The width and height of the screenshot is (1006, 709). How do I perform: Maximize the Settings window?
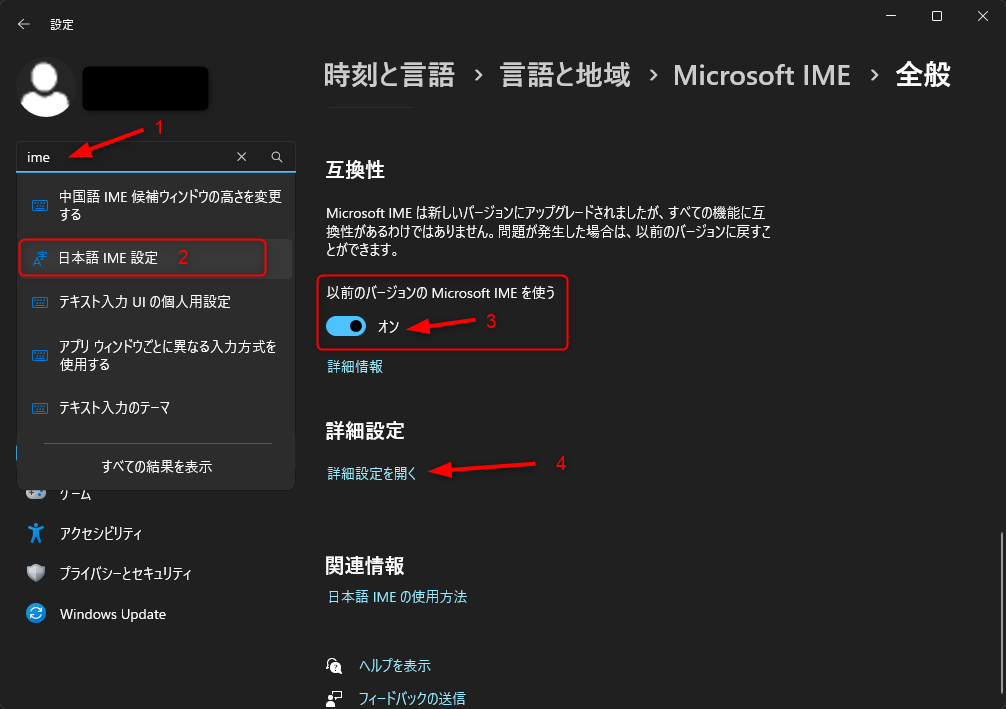click(x=937, y=16)
